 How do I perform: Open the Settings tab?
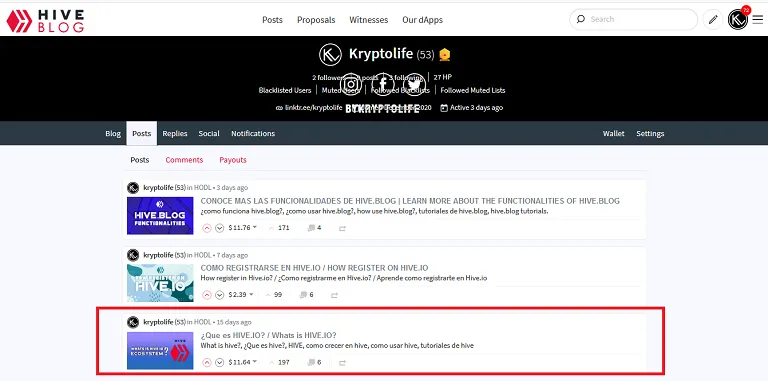[650, 133]
